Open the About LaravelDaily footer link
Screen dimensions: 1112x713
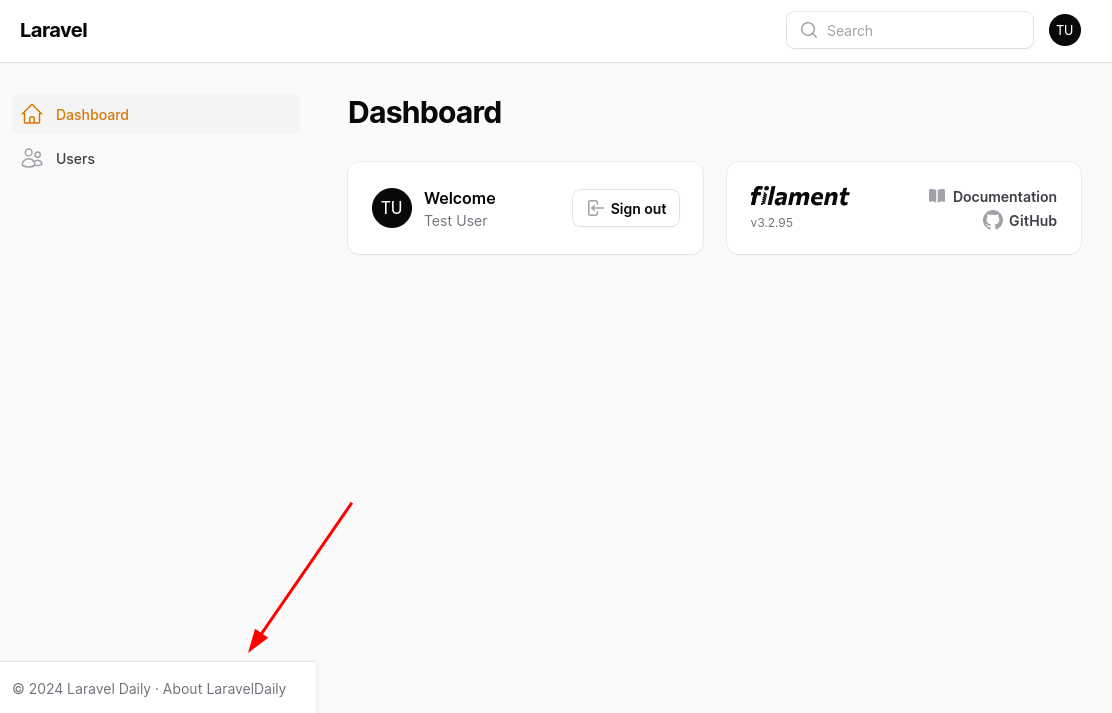click(x=224, y=689)
